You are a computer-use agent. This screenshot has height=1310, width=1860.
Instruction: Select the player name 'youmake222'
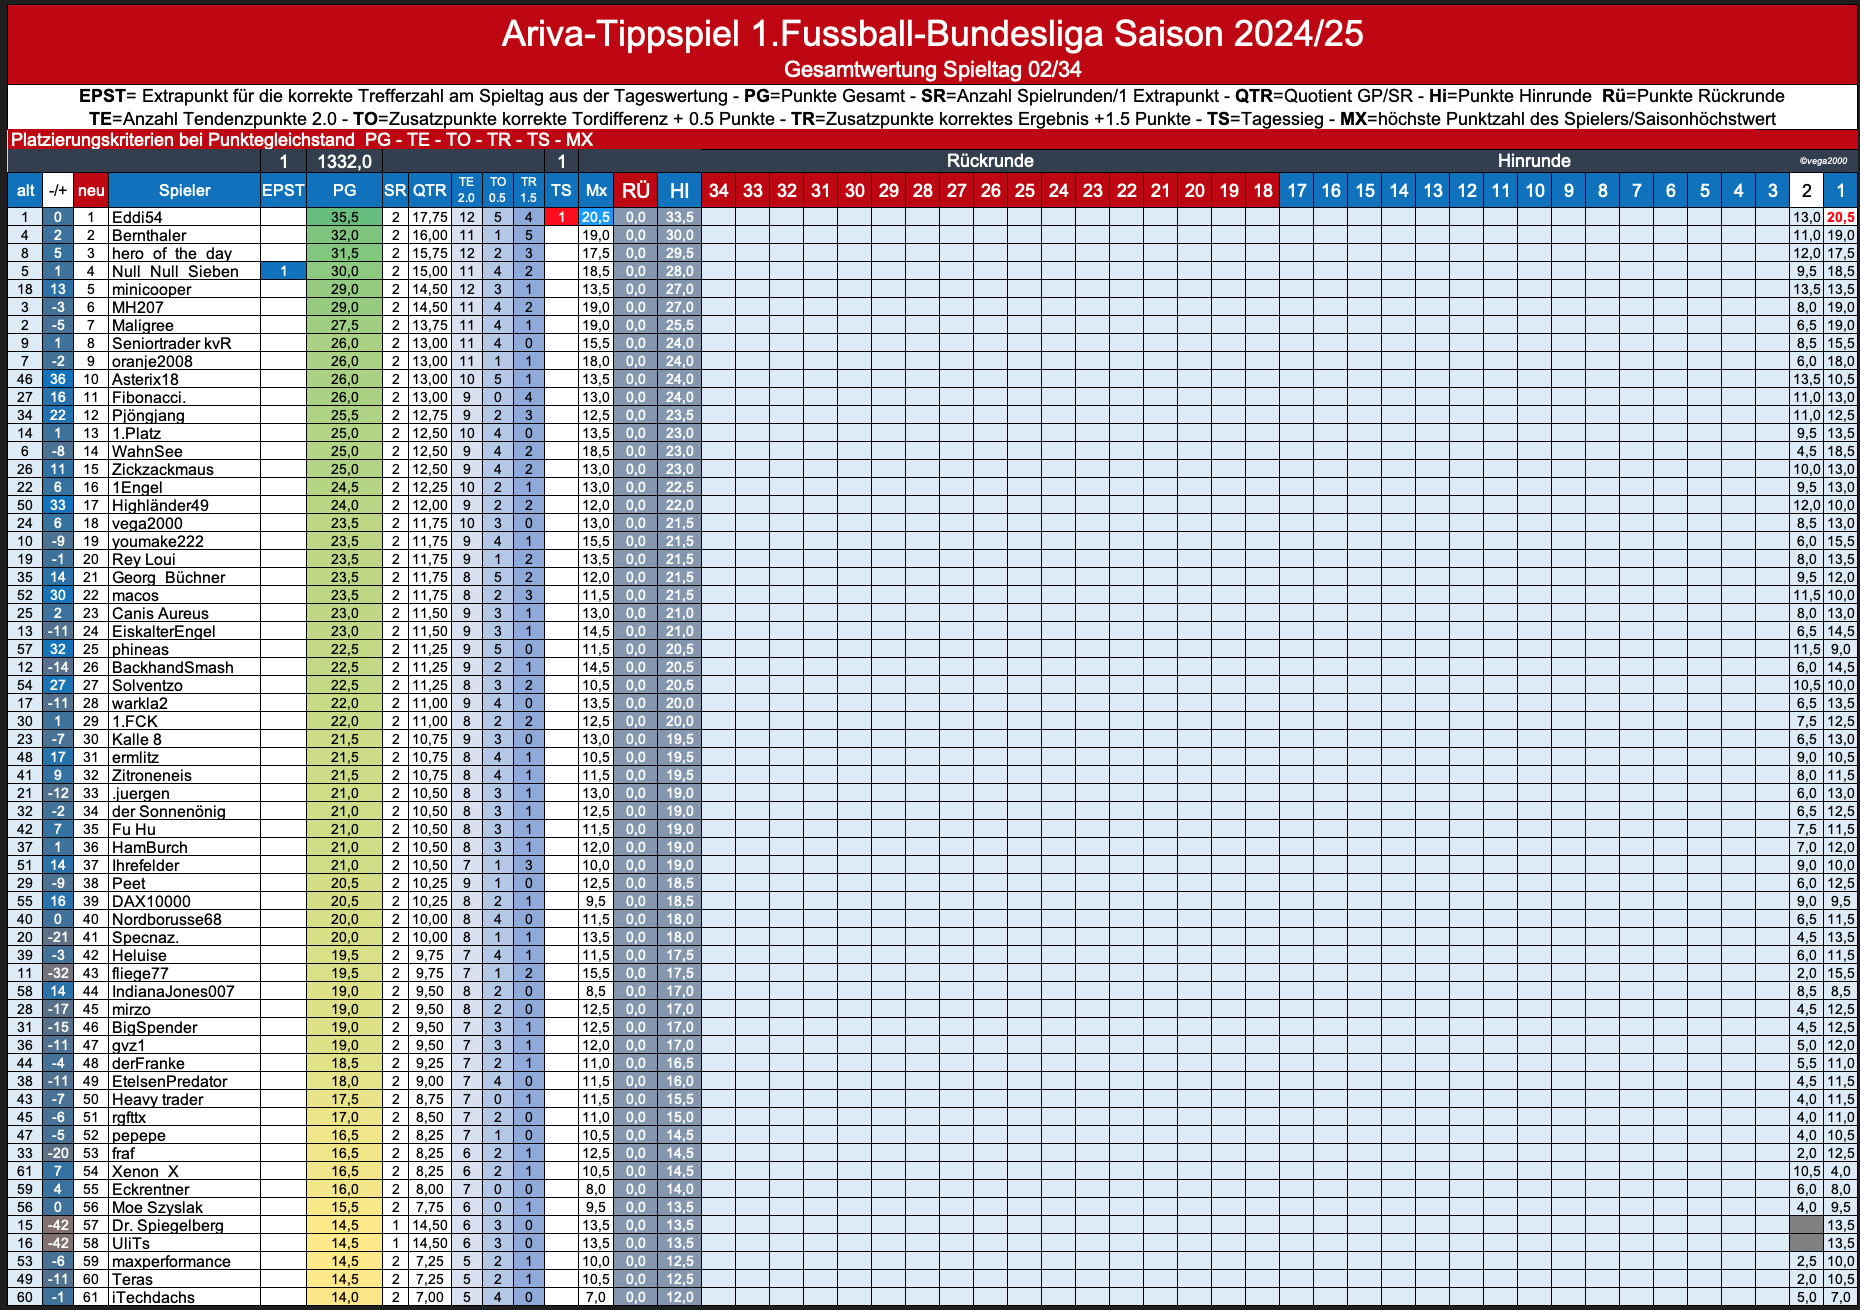tap(158, 541)
